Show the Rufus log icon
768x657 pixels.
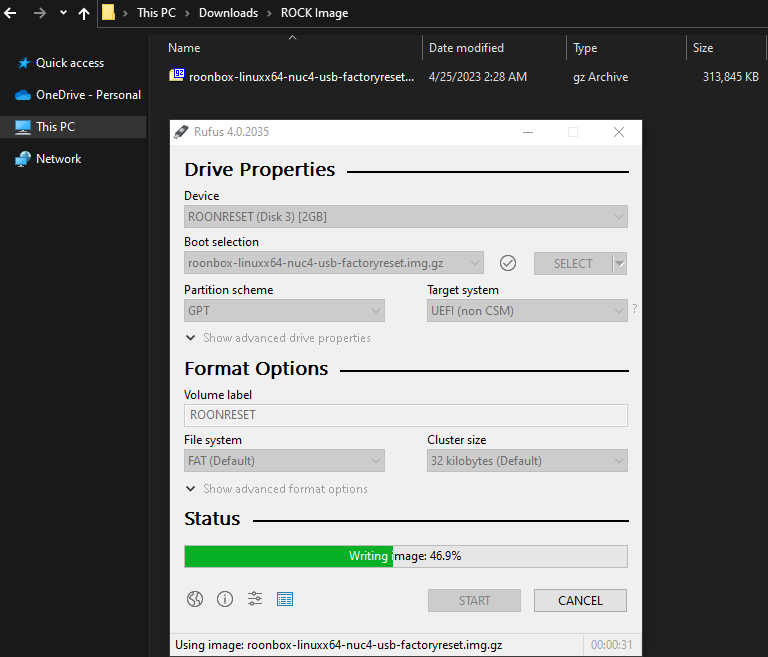click(x=285, y=599)
